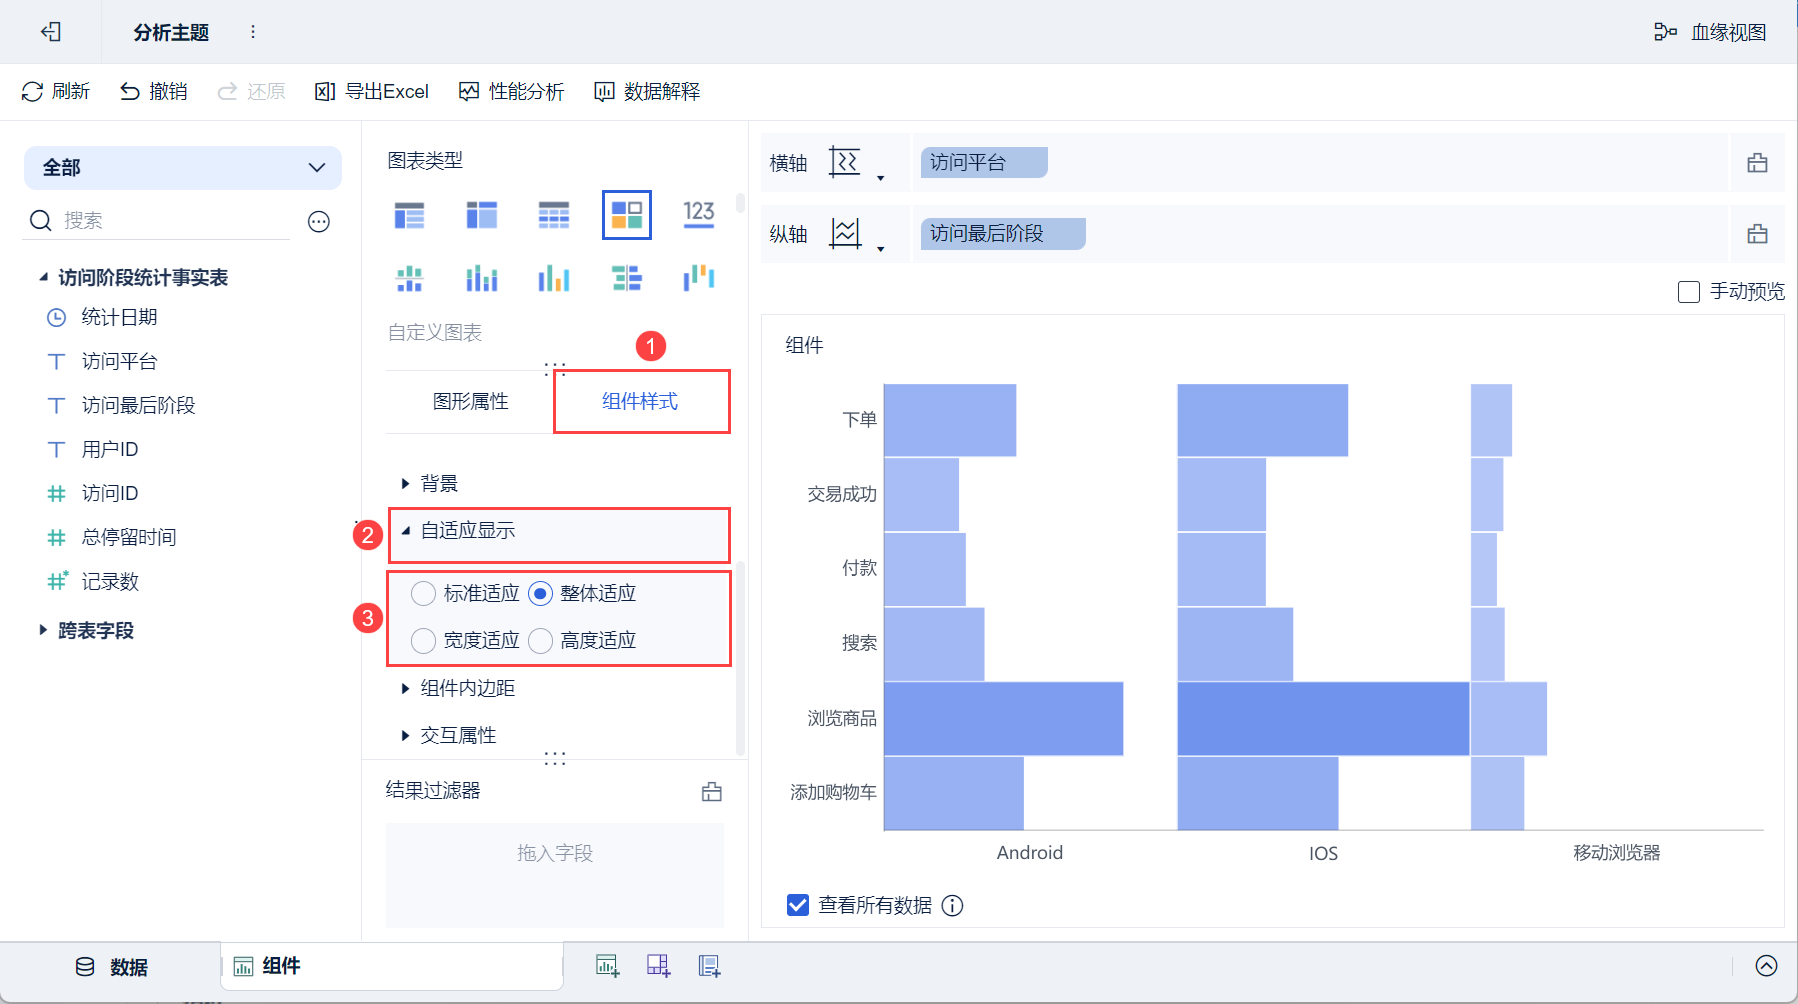This screenshot has width=1798, height=1004.
Task: Open 数据解释 data explanation
Action: pos(647,91)
